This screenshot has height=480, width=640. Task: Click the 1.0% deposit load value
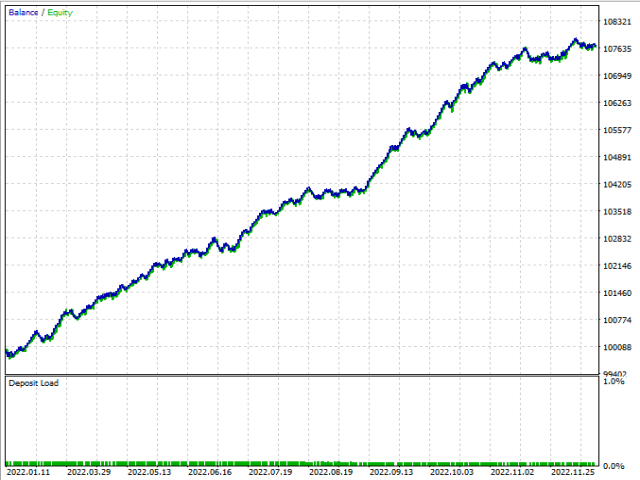613,381
